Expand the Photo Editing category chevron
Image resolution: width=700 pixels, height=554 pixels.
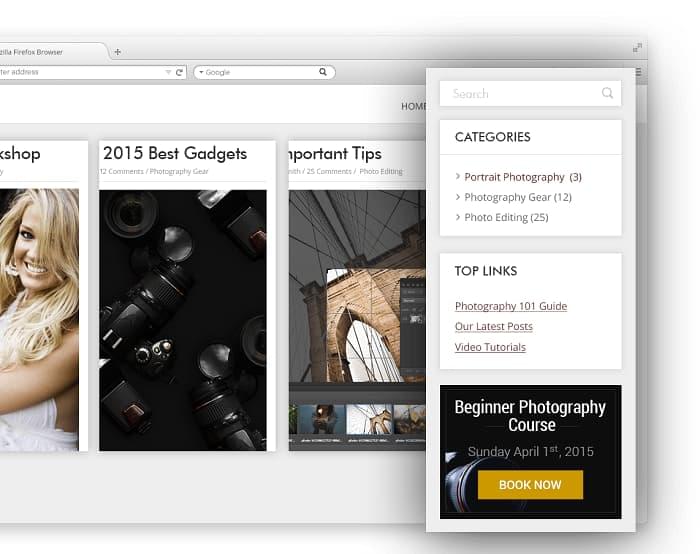coord(458,217)
